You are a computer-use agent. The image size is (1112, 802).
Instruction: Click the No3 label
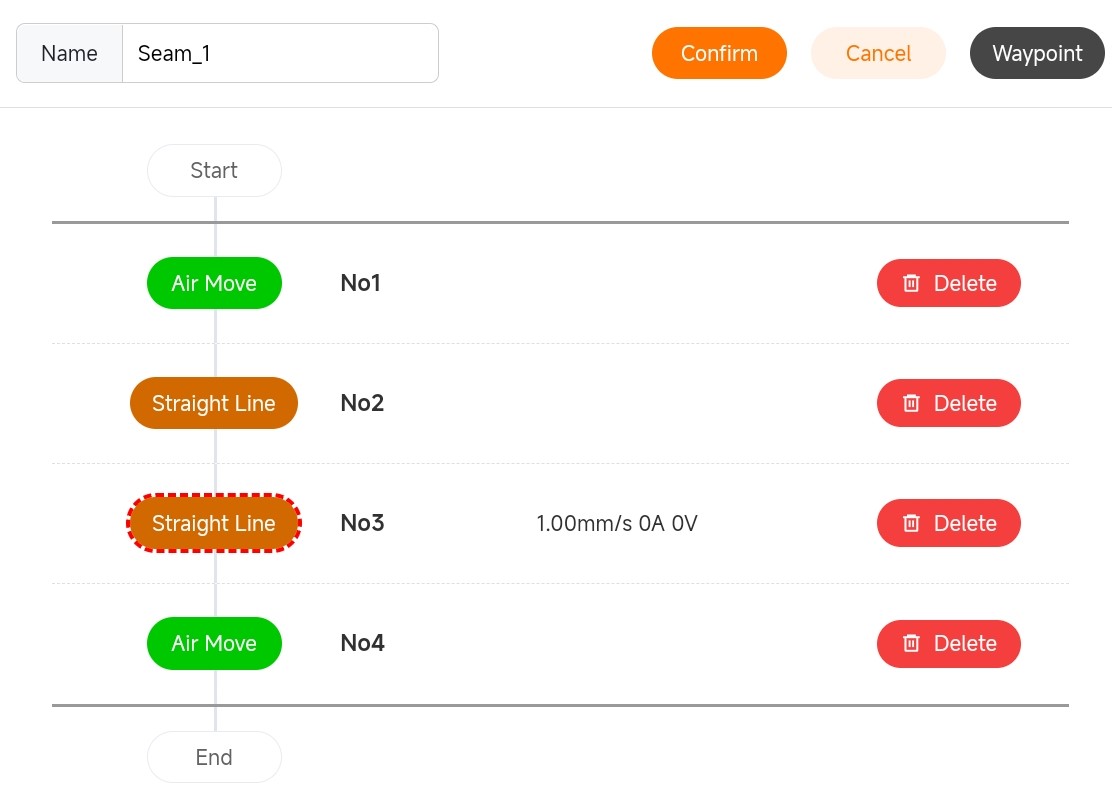point(362,523)
